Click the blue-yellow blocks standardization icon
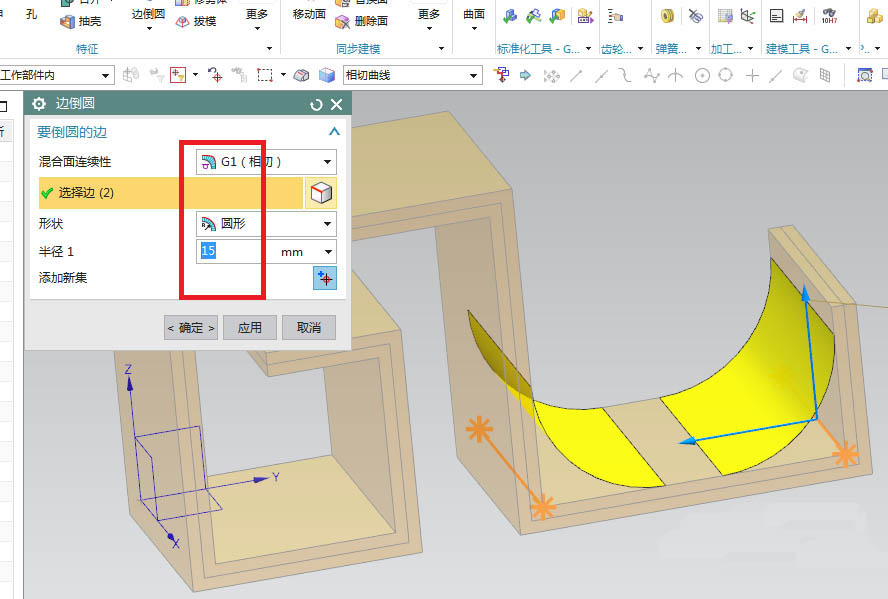The height and width of the screenshot is (599, 888). click(x=558, y=16)
